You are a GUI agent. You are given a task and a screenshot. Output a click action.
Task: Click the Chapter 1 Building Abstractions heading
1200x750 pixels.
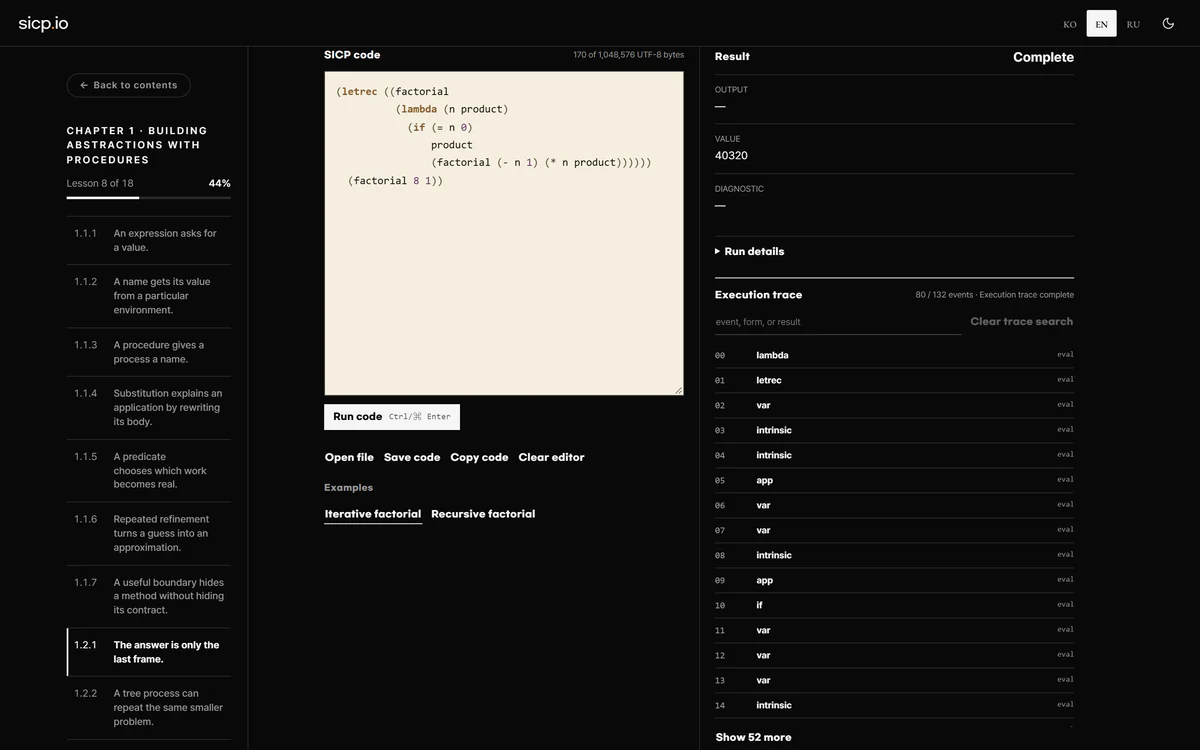coord(137,145)
